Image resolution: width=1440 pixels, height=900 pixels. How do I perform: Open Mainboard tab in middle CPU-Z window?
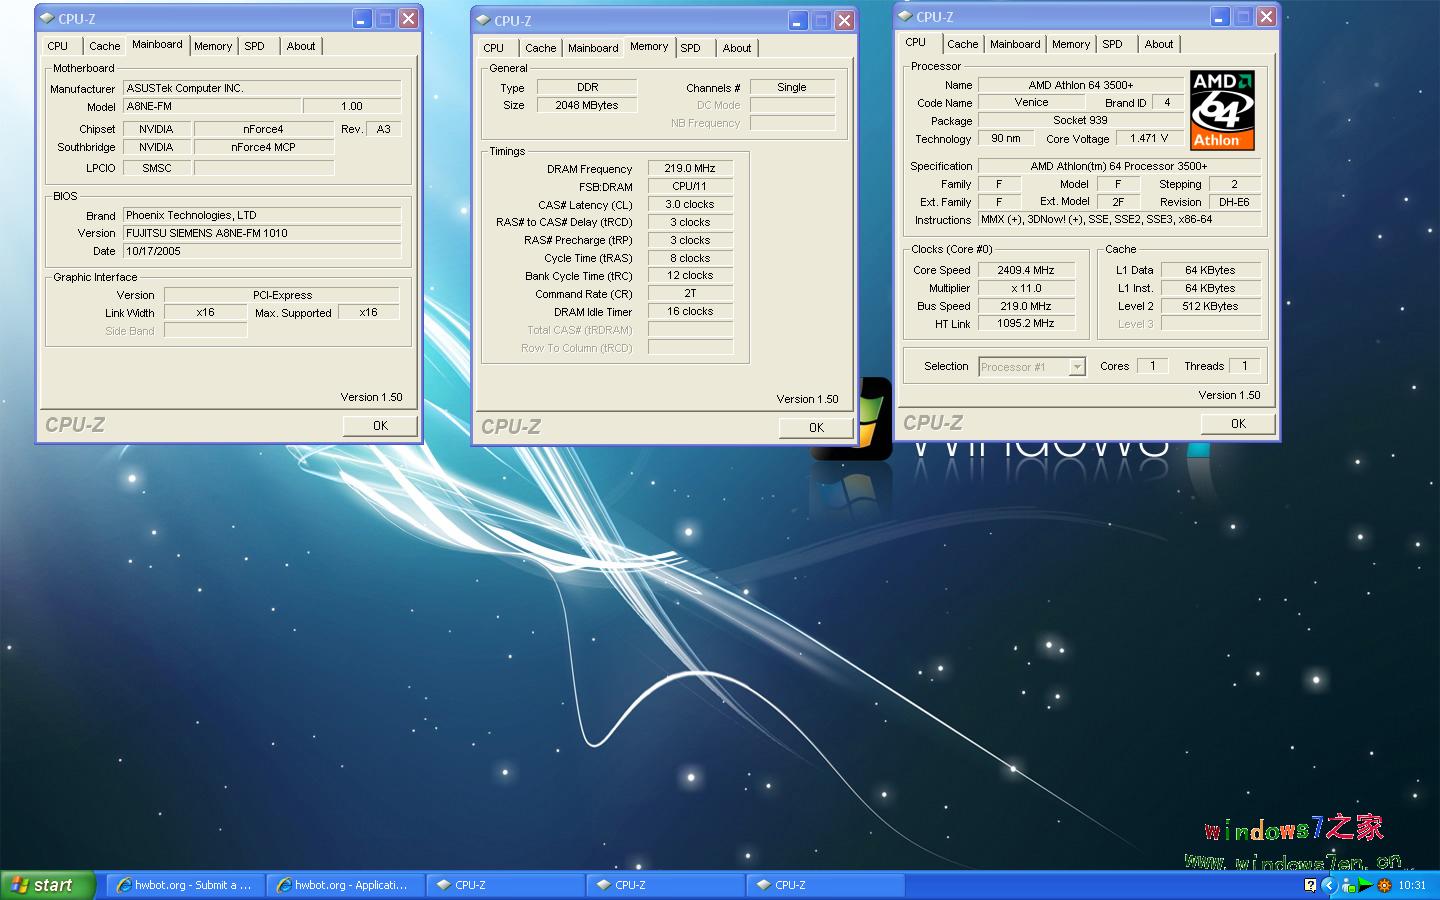[x=593, y=48]
